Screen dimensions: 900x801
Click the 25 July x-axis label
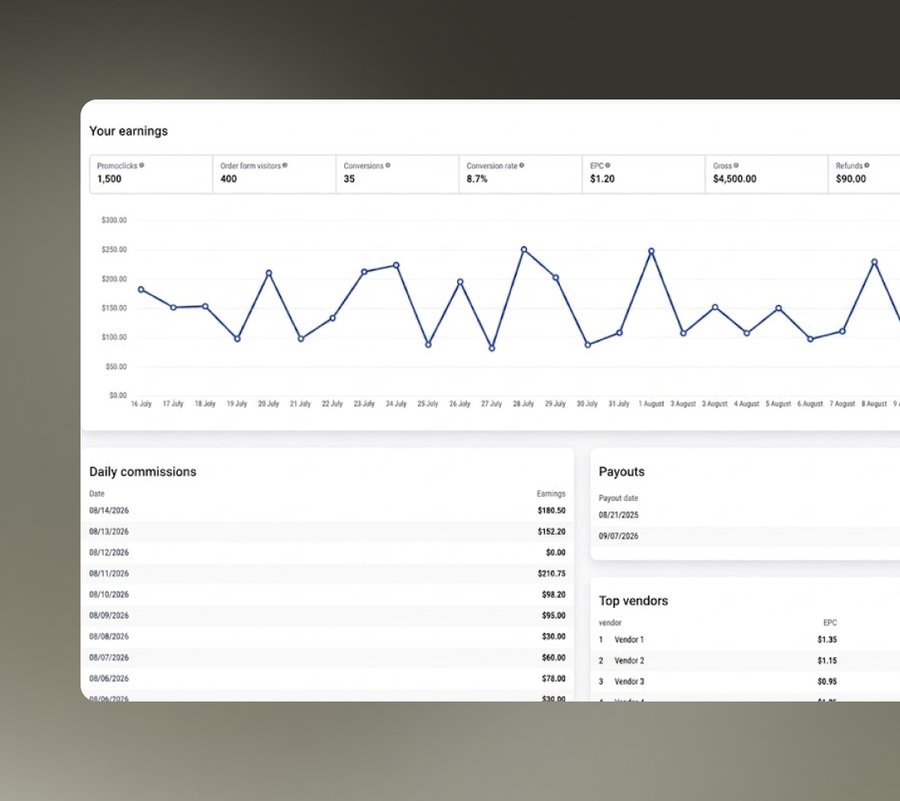click(428, 404)
